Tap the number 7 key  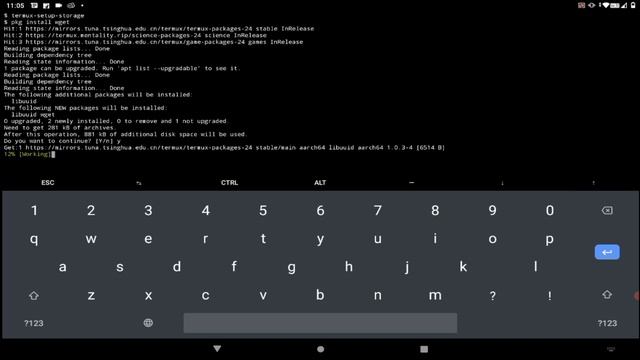[x=378, y=210]
